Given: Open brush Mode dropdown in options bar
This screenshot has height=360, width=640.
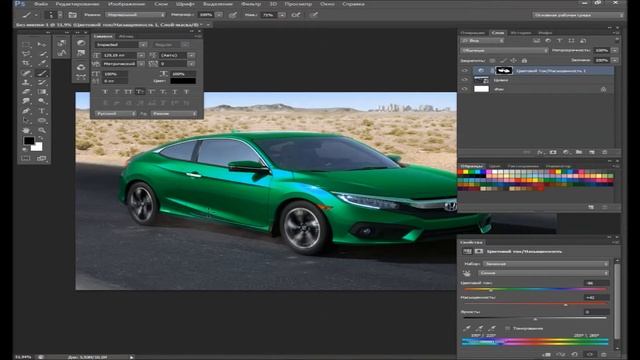Looking at the screenshot, I should click(136, 15).
